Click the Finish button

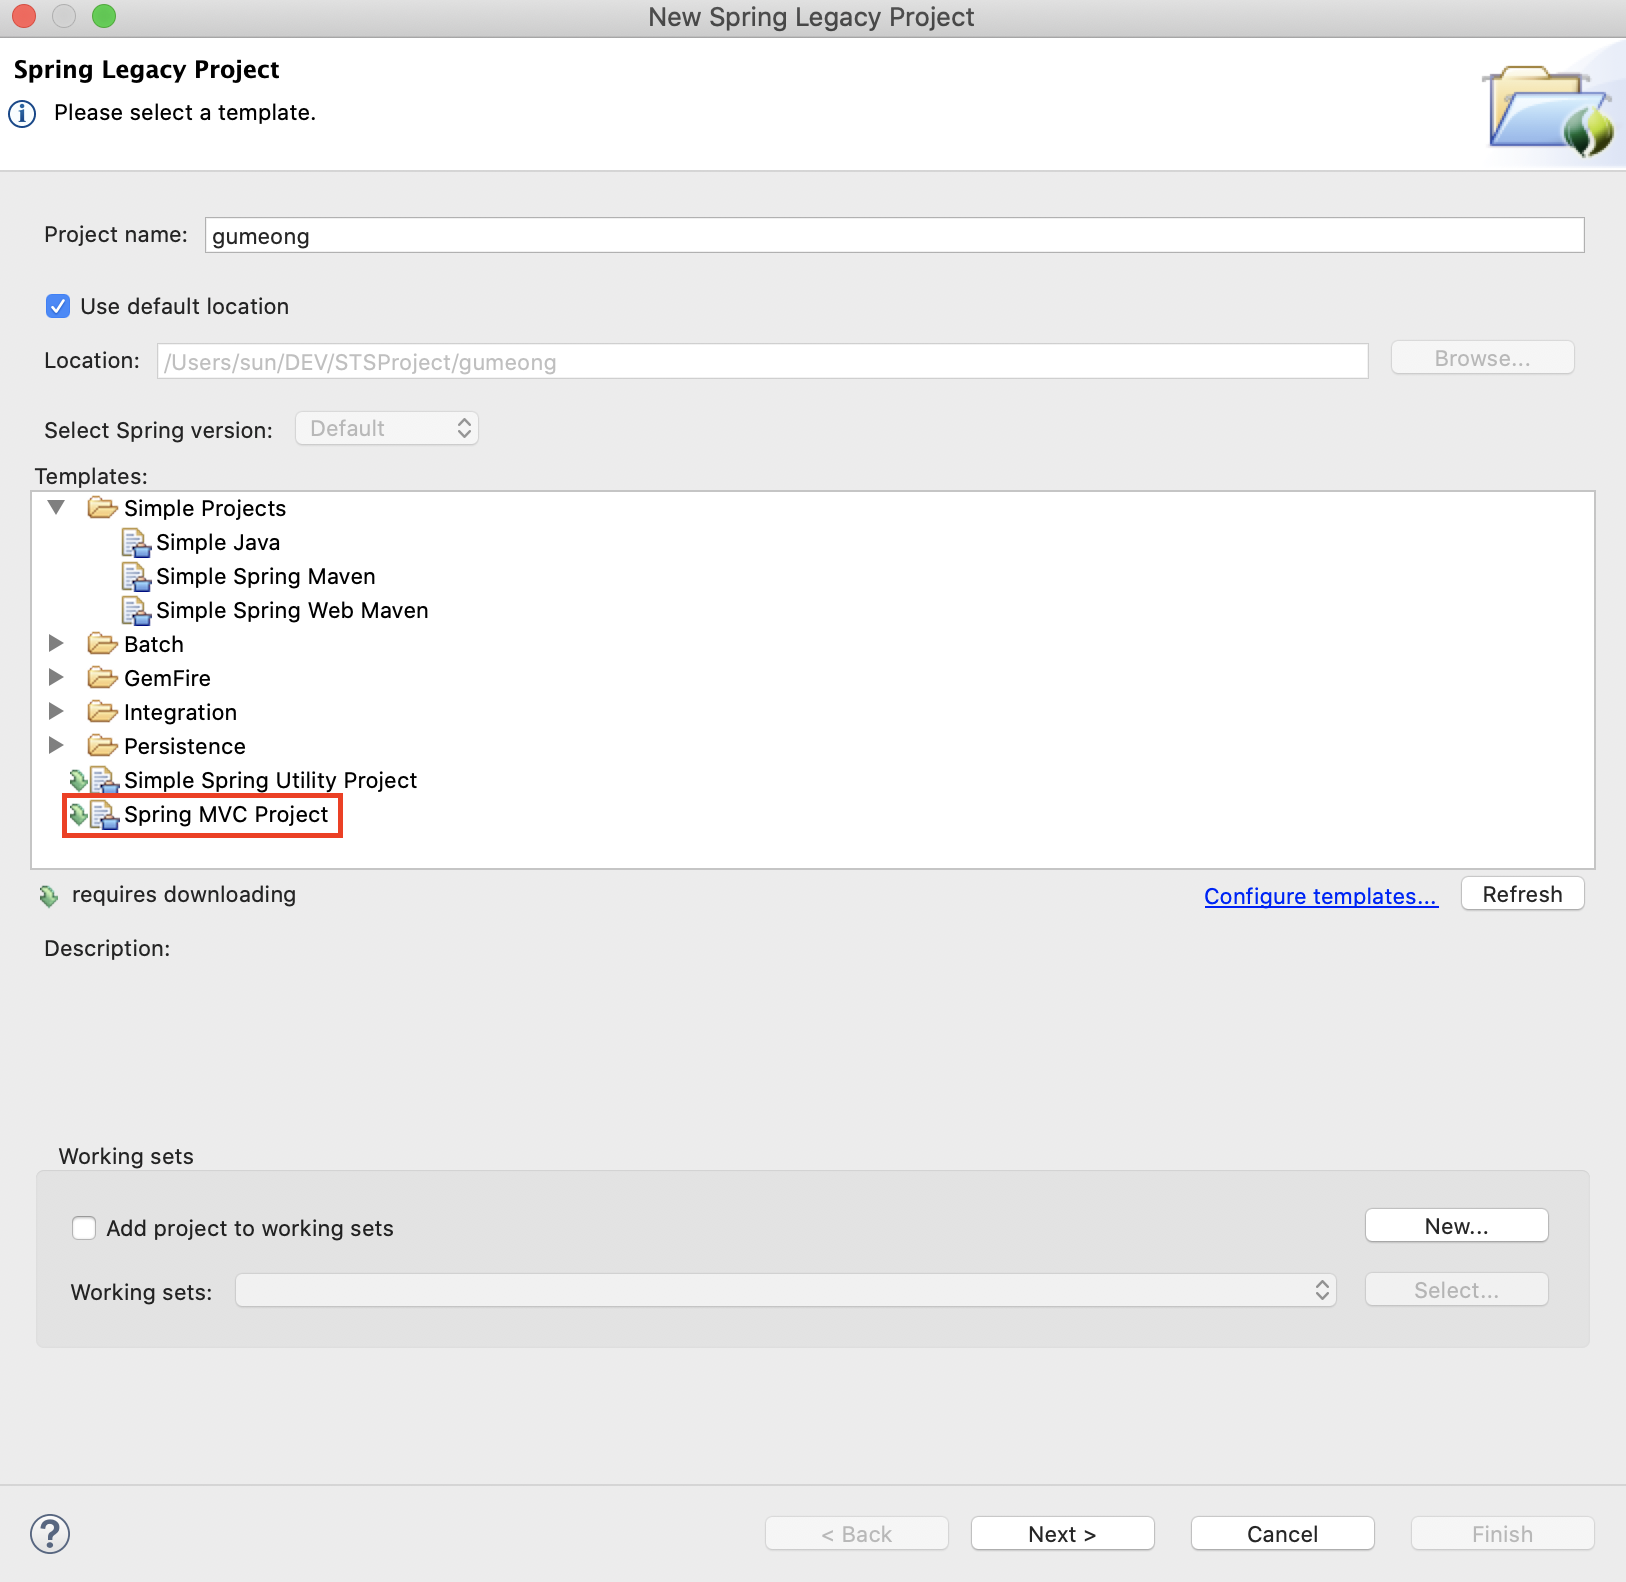[x=1503, y=1534]
